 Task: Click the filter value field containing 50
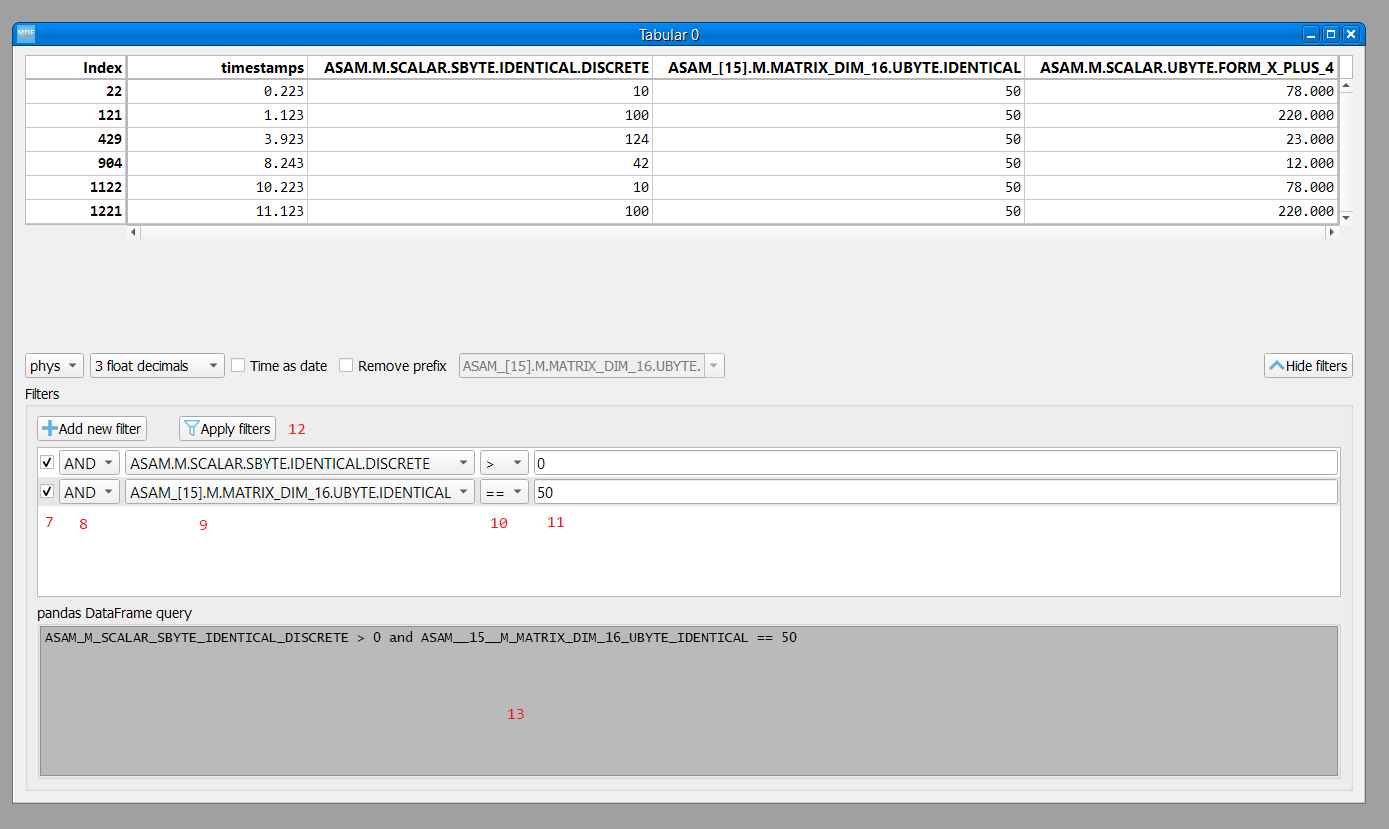[935, 492]
